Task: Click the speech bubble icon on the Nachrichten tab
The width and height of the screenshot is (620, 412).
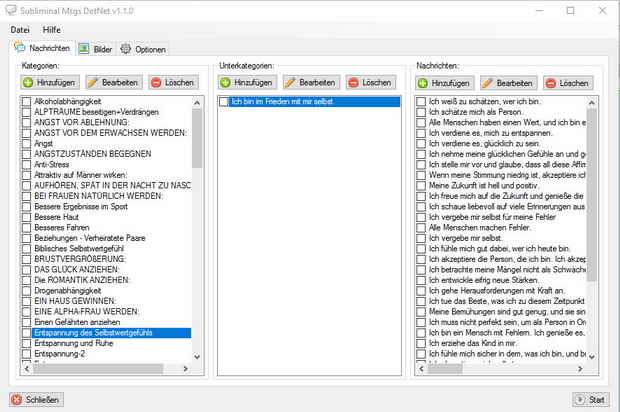Action: point(20,48)
